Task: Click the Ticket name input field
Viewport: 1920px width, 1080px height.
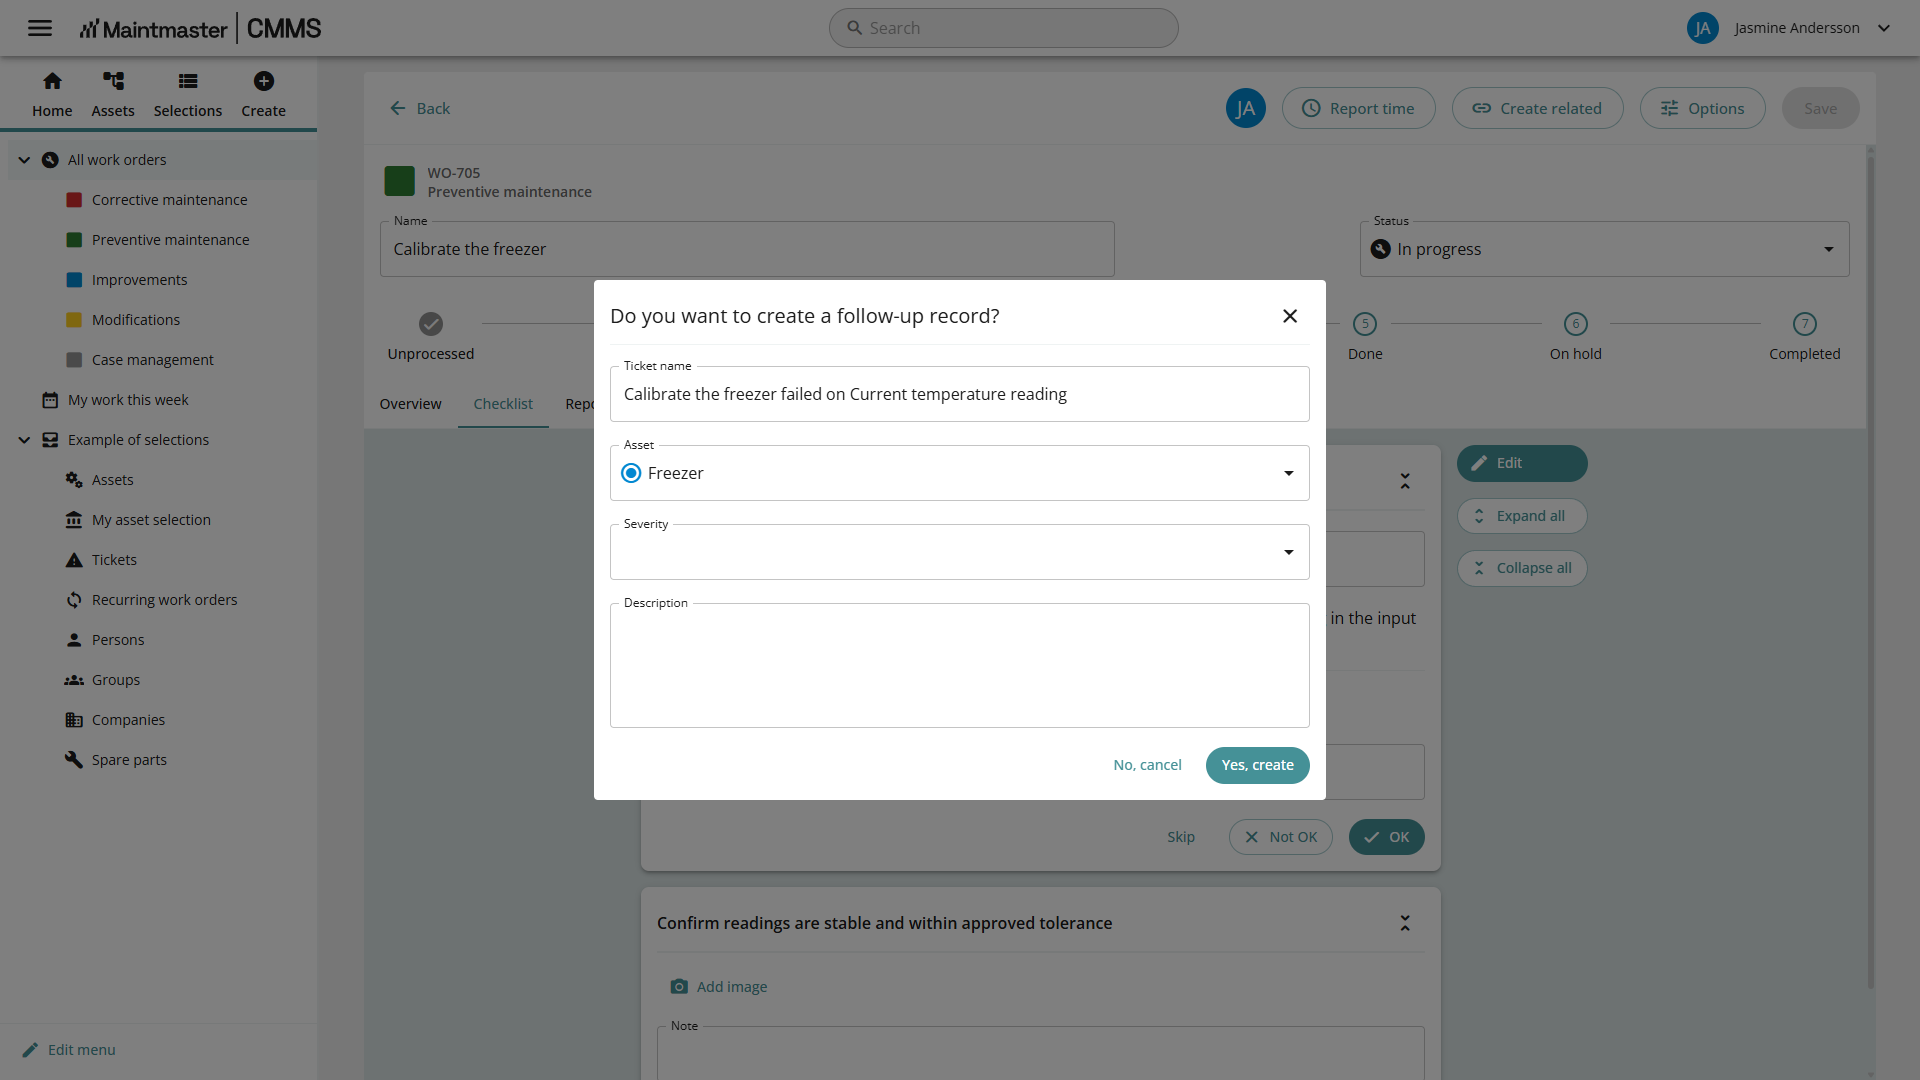Action: tap(959, 394)
